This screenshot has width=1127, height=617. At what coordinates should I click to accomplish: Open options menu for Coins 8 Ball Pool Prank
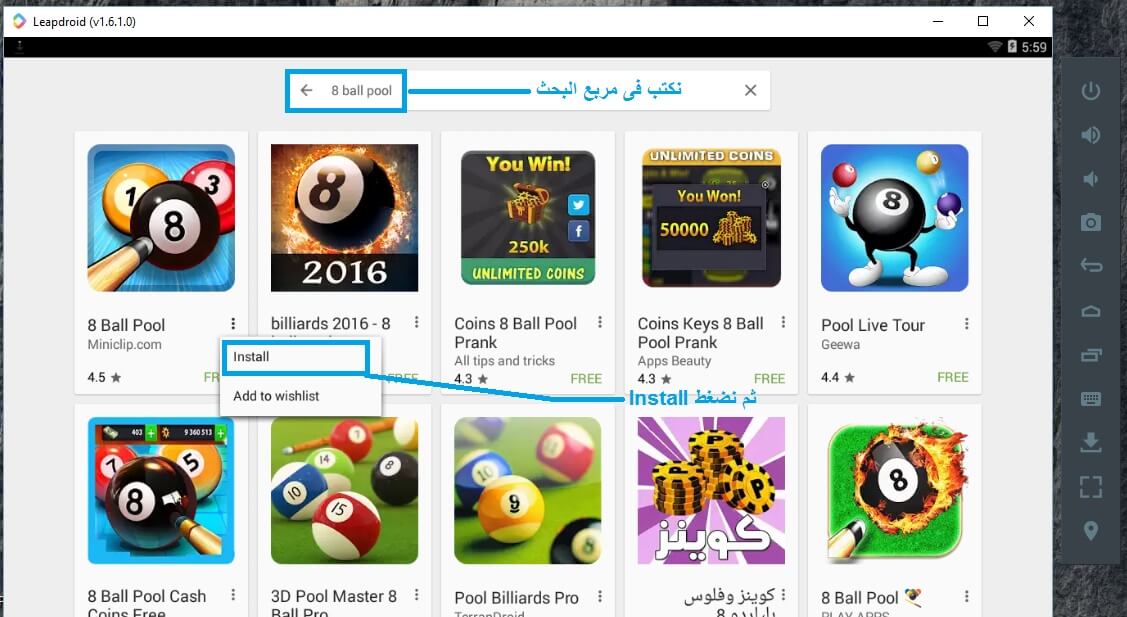(600, 322)
